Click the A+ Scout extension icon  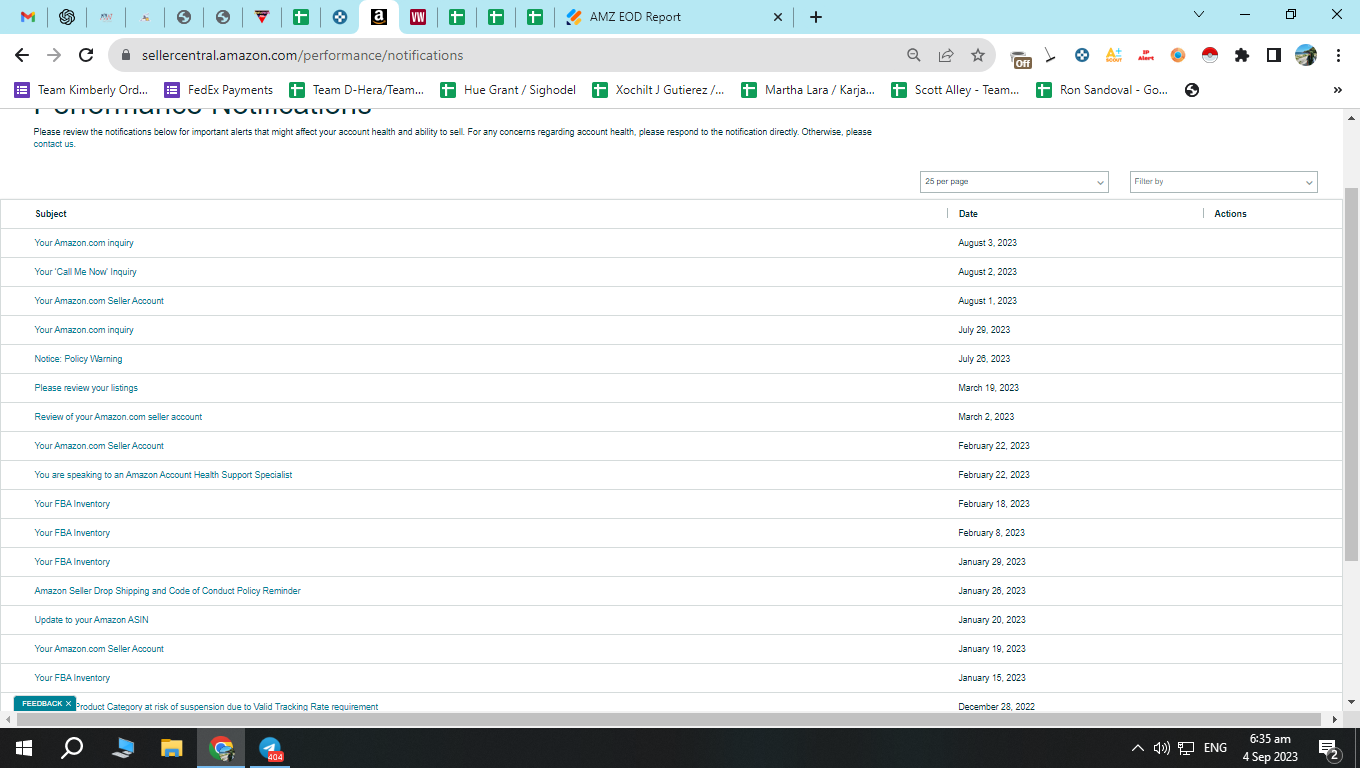tap(1114, 56)
